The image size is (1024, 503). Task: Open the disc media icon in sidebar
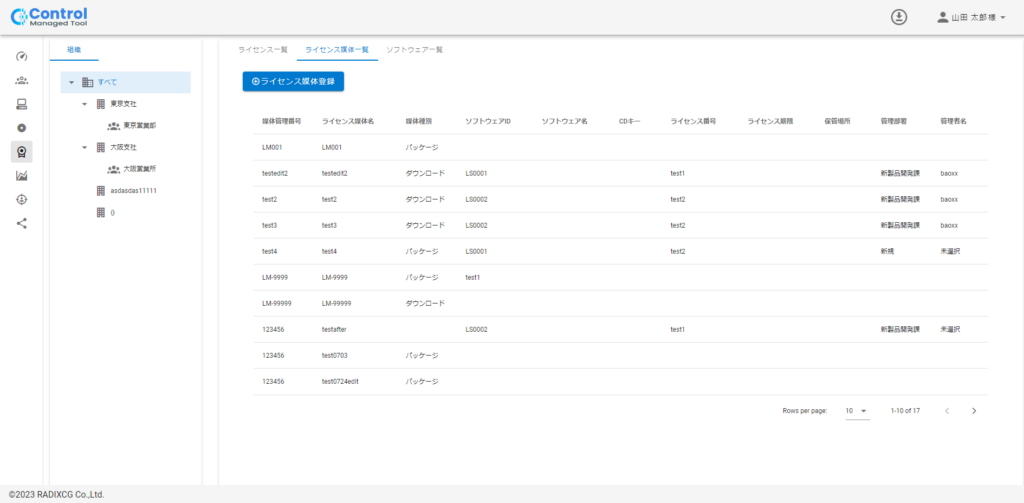click(x=22, y=128)
